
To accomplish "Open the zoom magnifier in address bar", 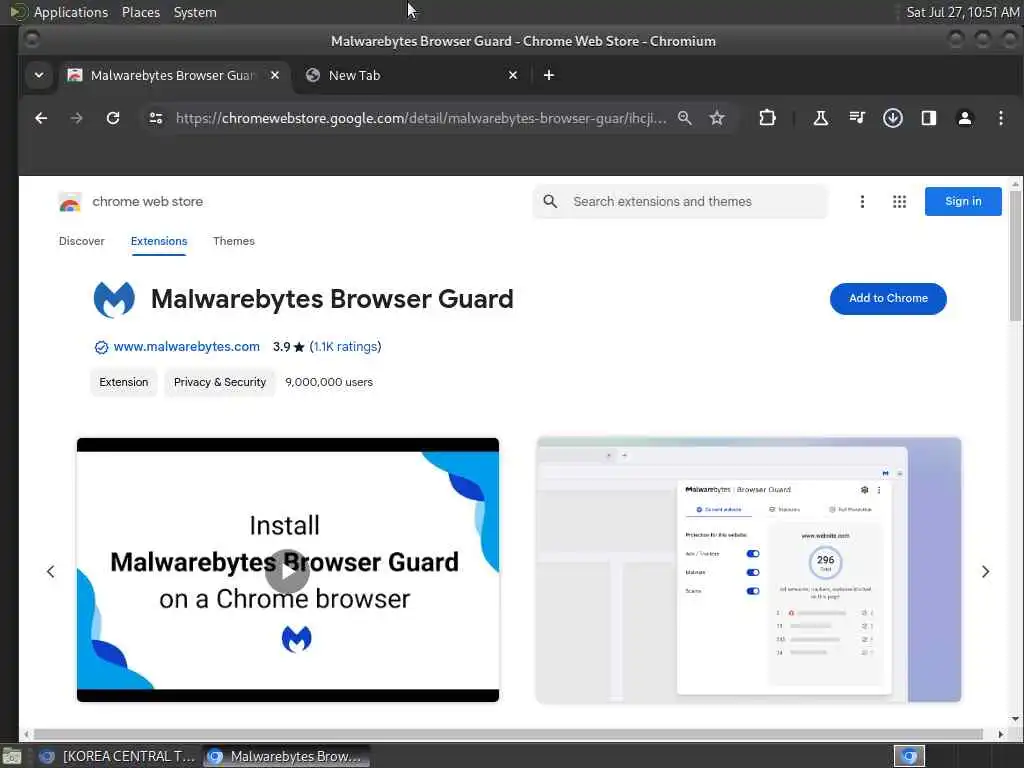I will pyautogui.click(x=684, y=118).
